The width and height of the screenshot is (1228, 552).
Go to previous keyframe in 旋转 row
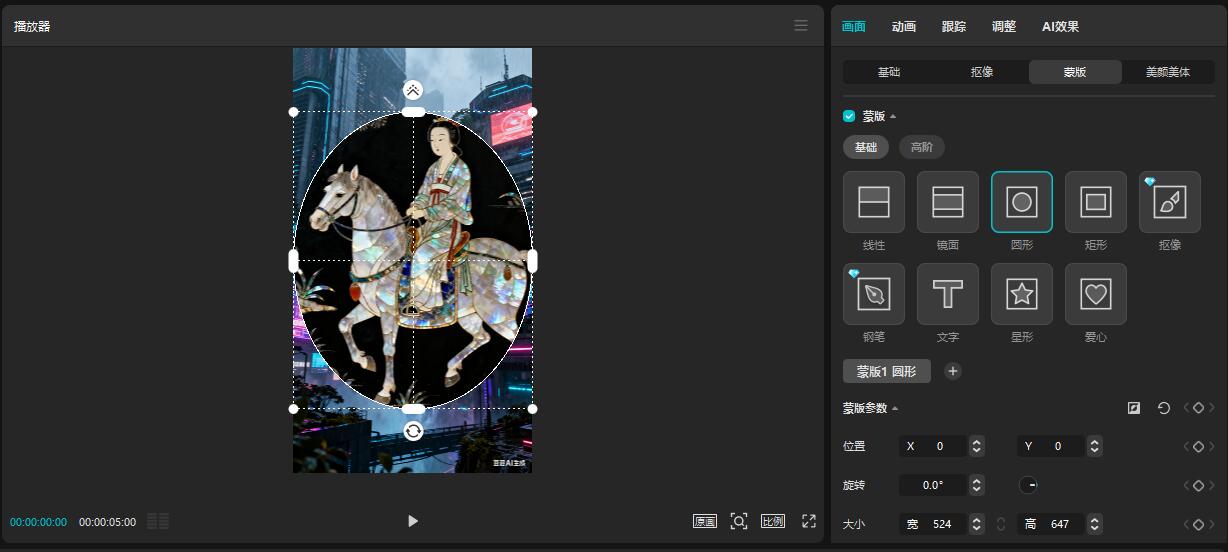click(1185, 485)
